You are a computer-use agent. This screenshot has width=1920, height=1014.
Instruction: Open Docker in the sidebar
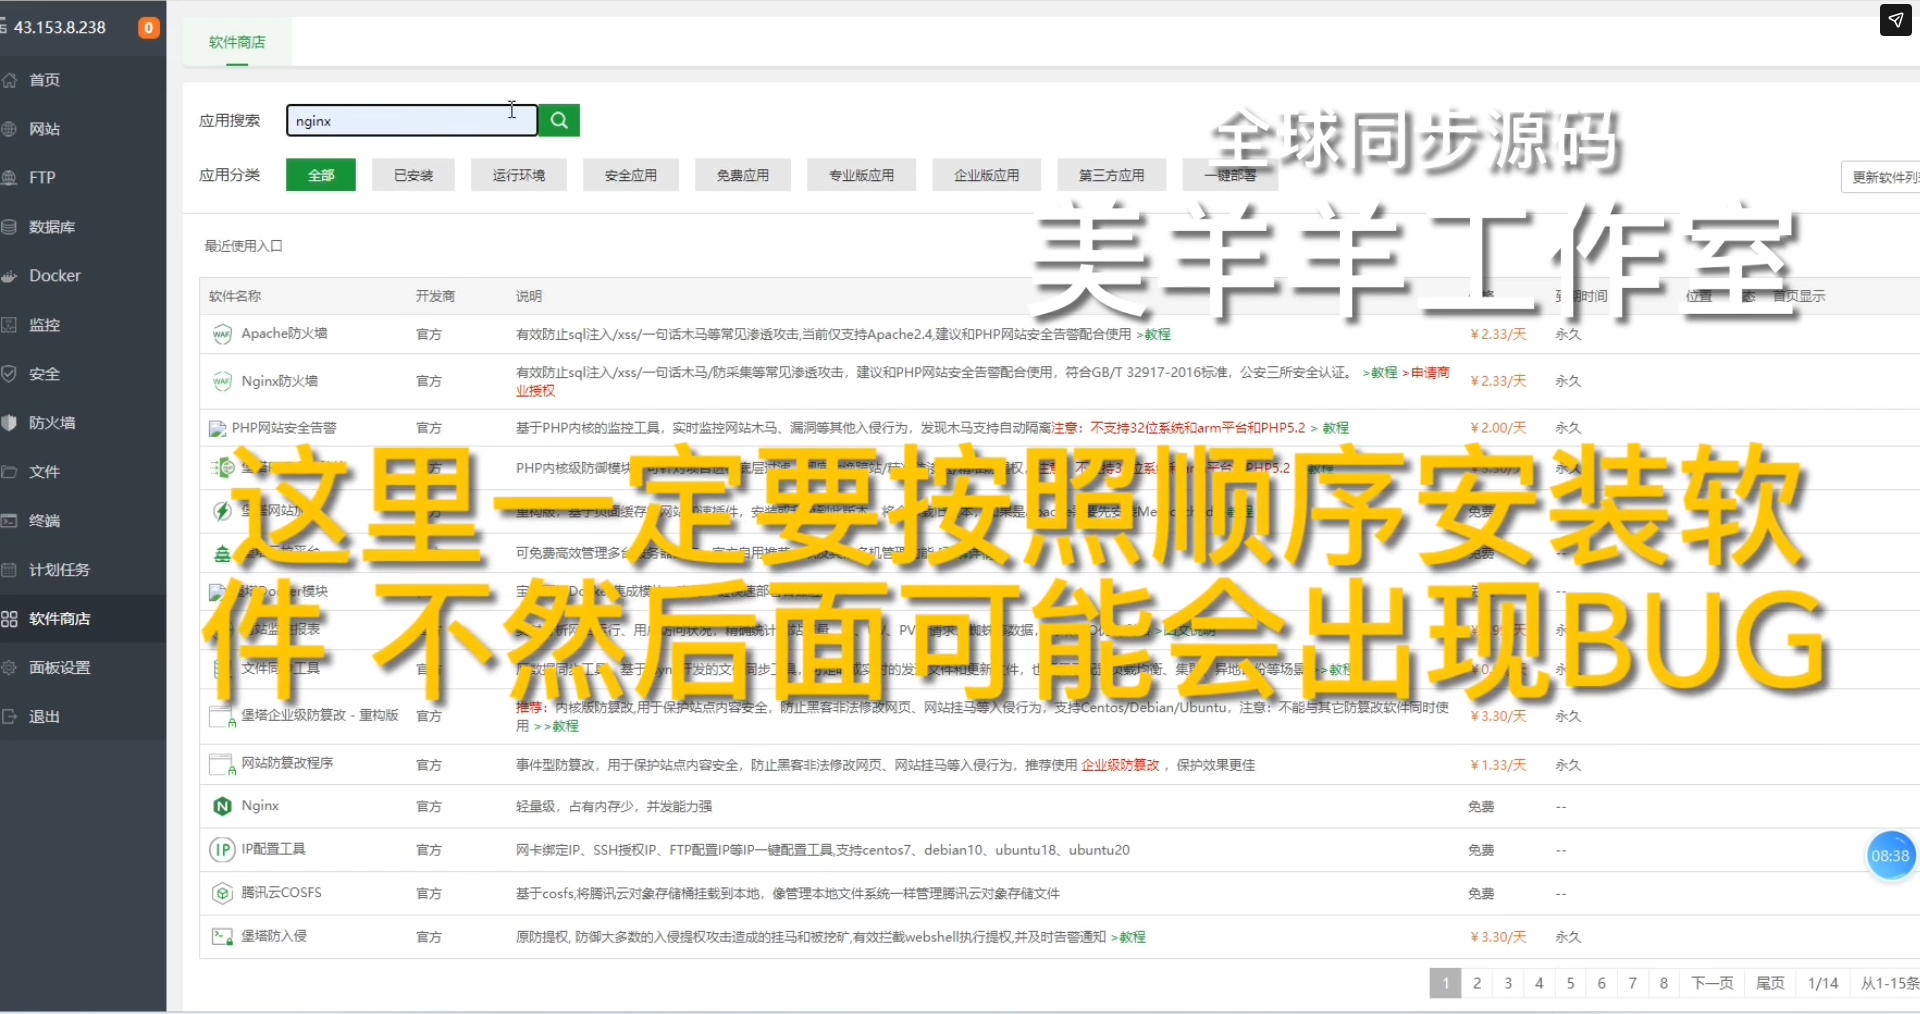(x=54, y=276)
